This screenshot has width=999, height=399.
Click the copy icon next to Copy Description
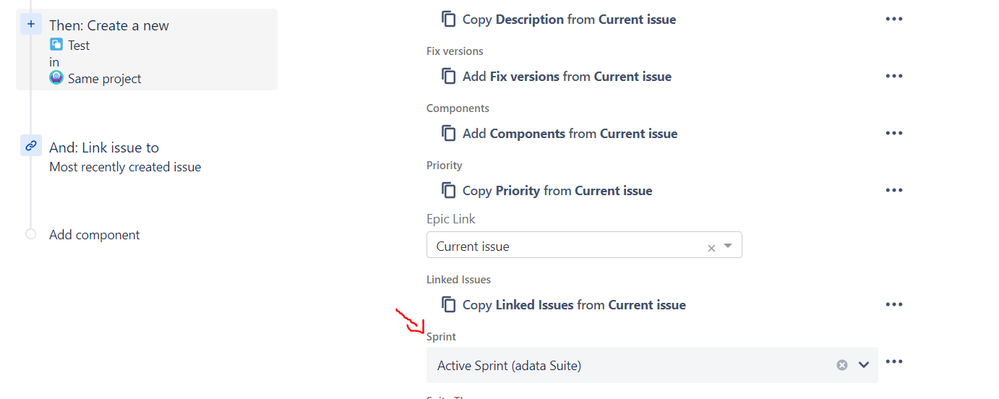pyautogui.click(x=449, y=19)
